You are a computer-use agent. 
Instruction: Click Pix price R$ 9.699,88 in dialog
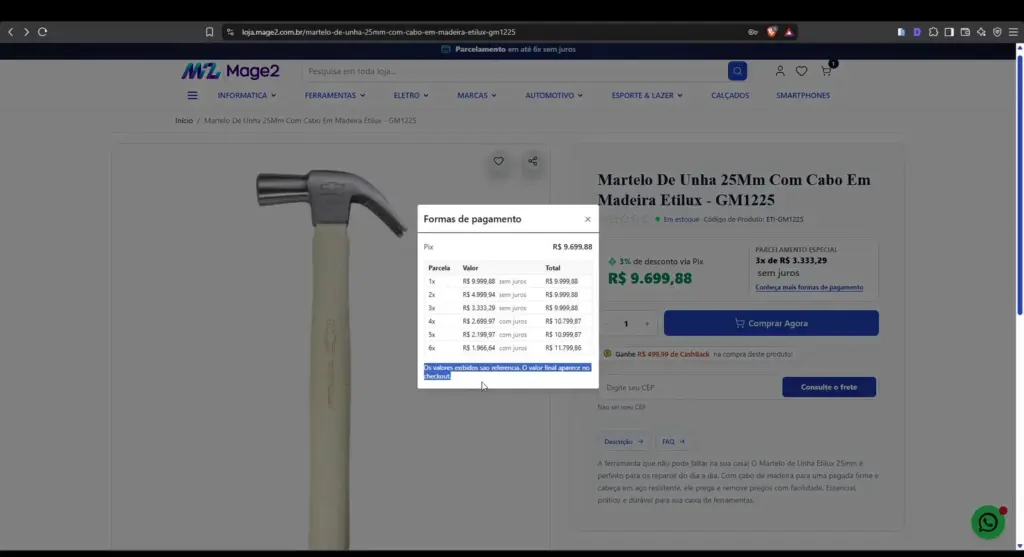(572, 247)
